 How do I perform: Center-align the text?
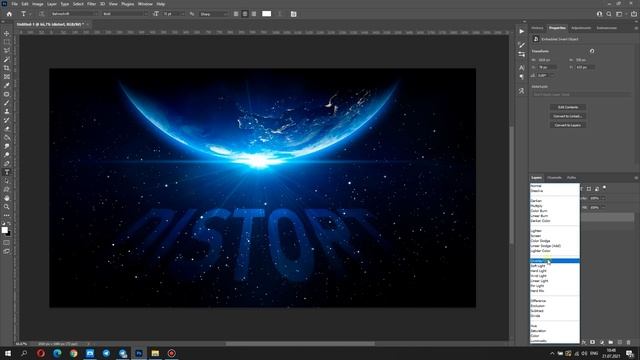coord(245,14)
